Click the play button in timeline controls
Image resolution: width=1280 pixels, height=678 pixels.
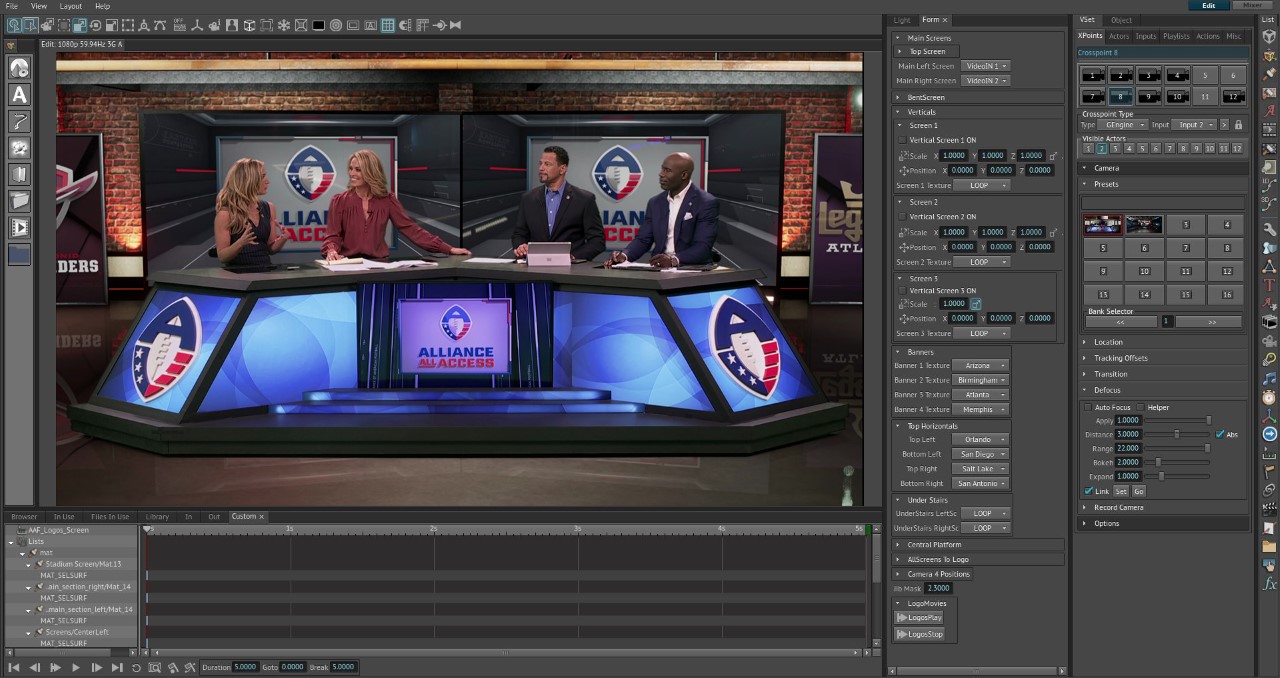[x=75, y=667]
